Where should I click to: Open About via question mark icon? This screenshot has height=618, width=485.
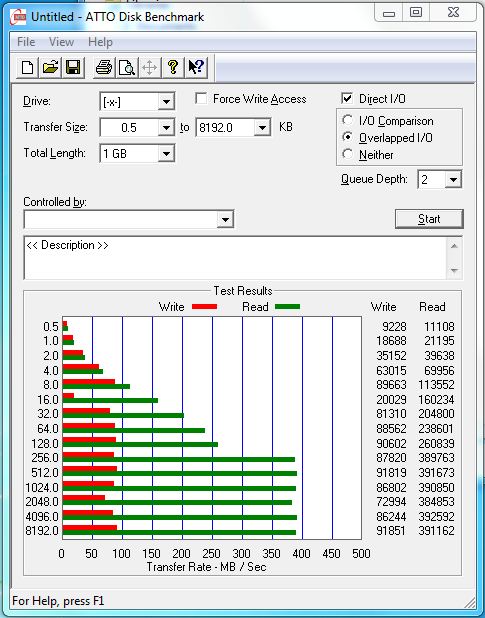pos(173,67)
